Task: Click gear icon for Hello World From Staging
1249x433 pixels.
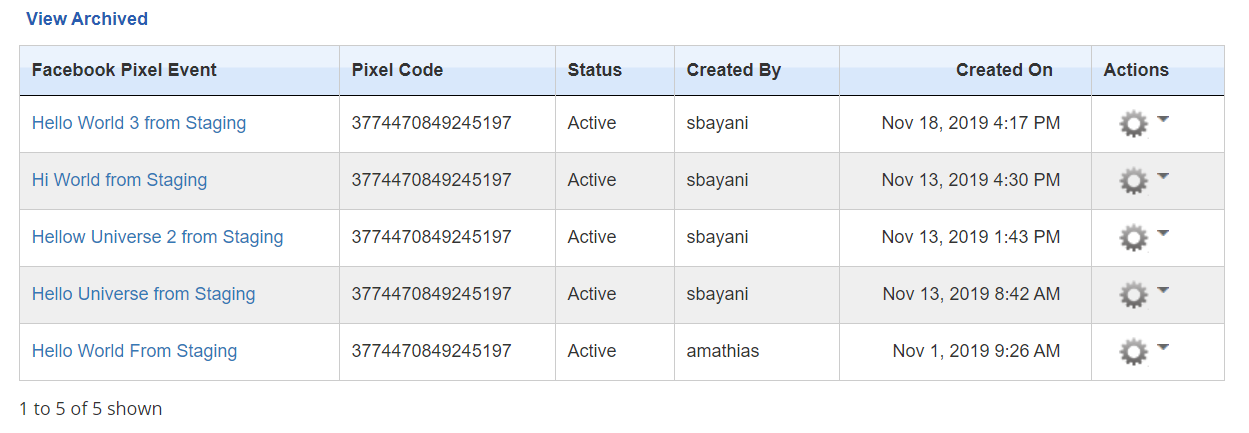Action: pyautogui.click(x=1133, y=352)
